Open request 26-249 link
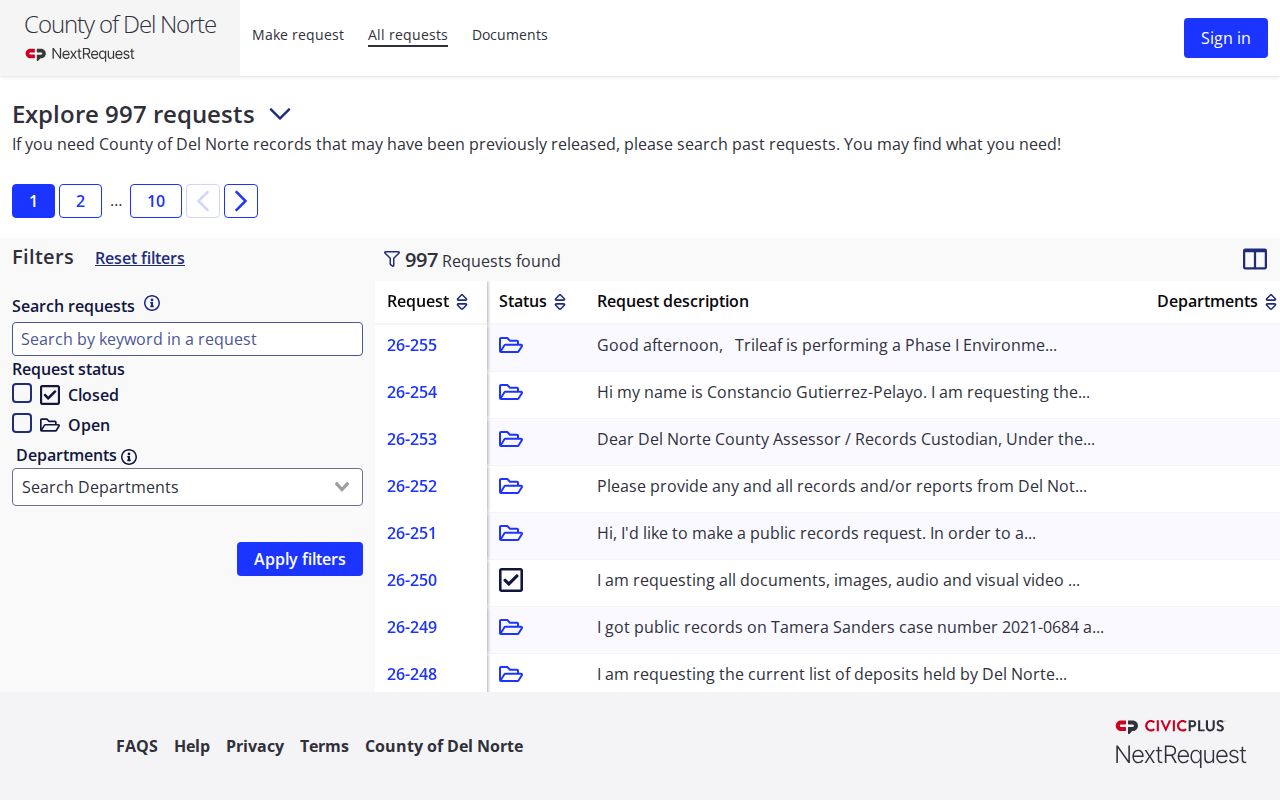Viewport: 1280px width, 800px height. tap(412, 627)
